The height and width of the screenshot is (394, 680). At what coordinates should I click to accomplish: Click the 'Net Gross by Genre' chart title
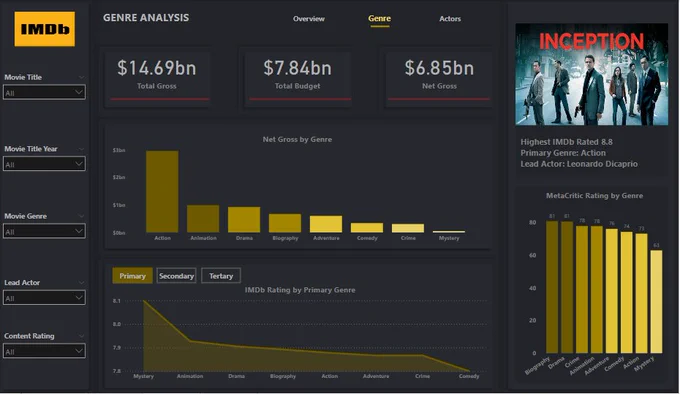pyautogui.click(x=298, y=140)
